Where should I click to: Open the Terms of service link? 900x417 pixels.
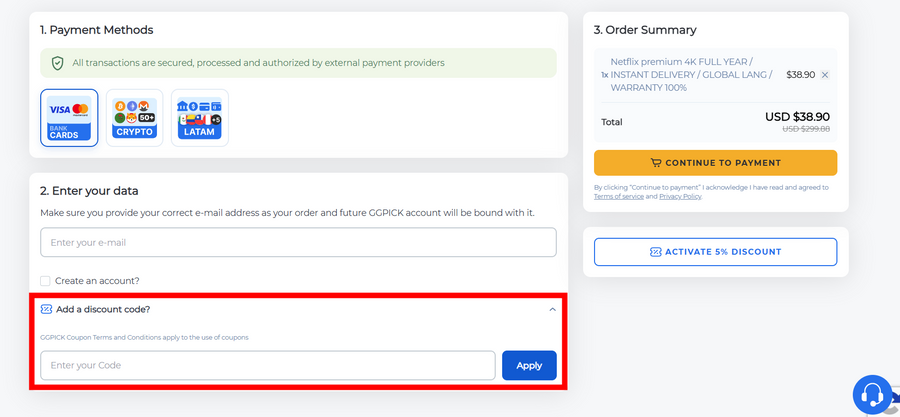619,197
